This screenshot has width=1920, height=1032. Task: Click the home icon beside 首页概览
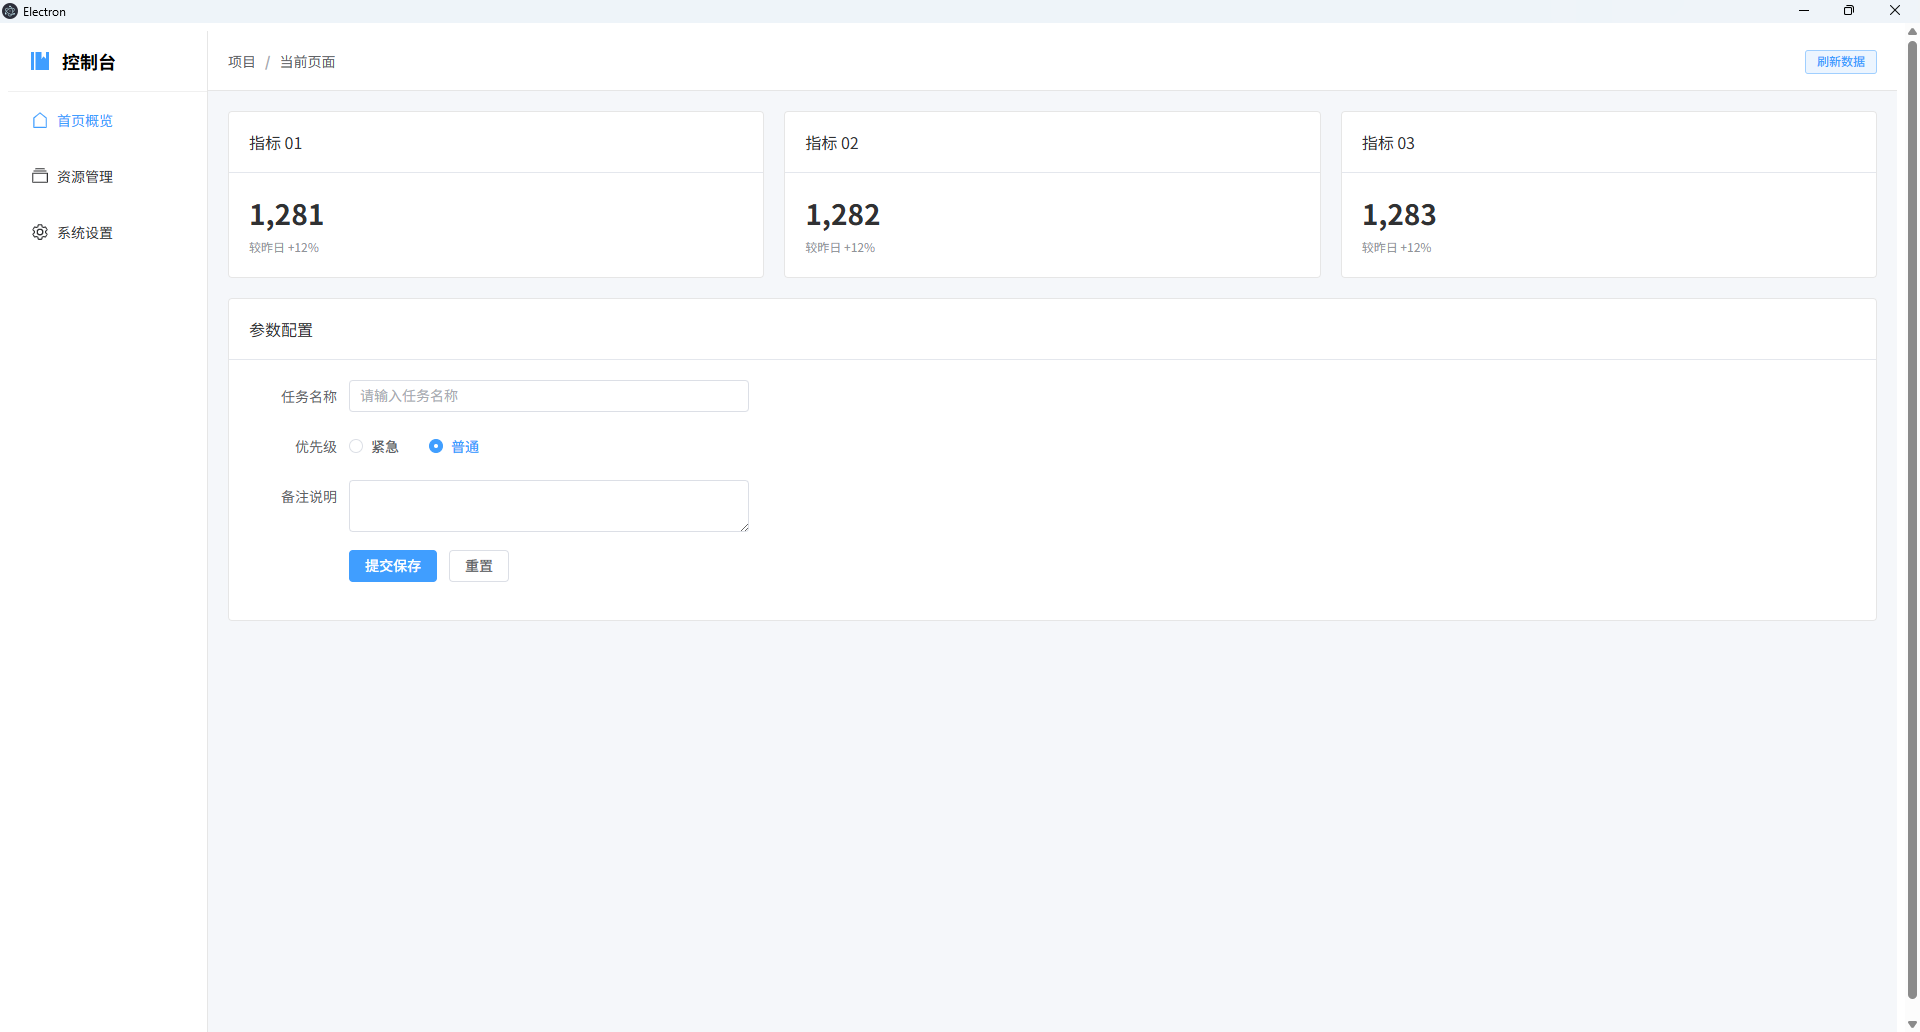click(x=40, y=121)
